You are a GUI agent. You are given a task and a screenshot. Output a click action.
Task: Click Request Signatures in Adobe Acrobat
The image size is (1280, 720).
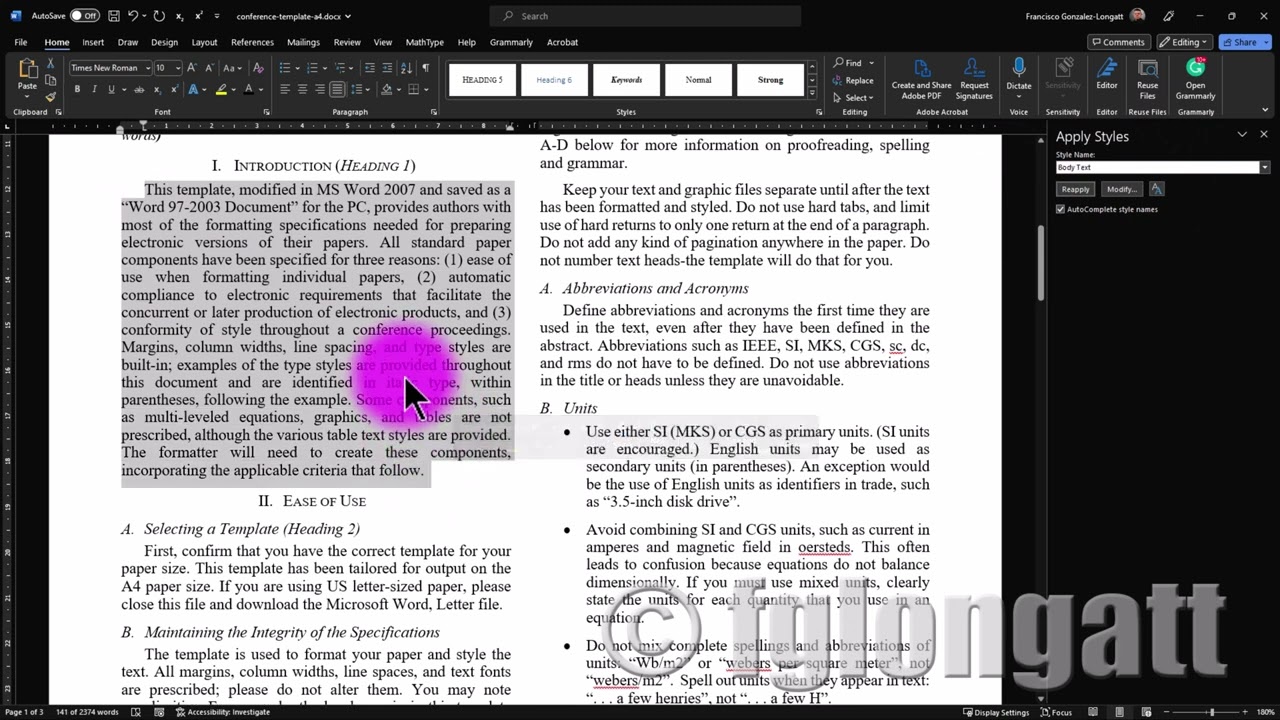(974, 78)
